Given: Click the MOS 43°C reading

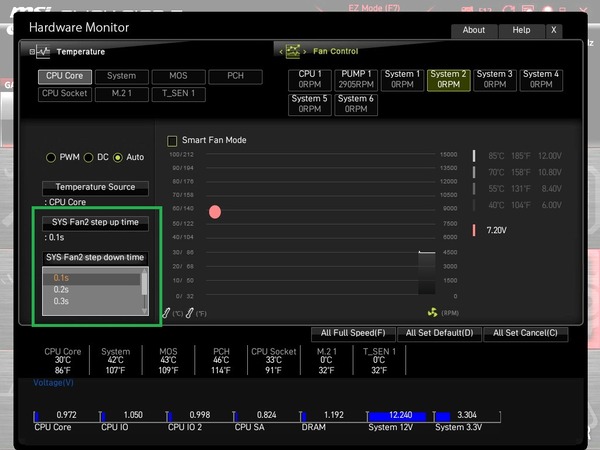Looking at the screenshot, I should pos(168,361).
